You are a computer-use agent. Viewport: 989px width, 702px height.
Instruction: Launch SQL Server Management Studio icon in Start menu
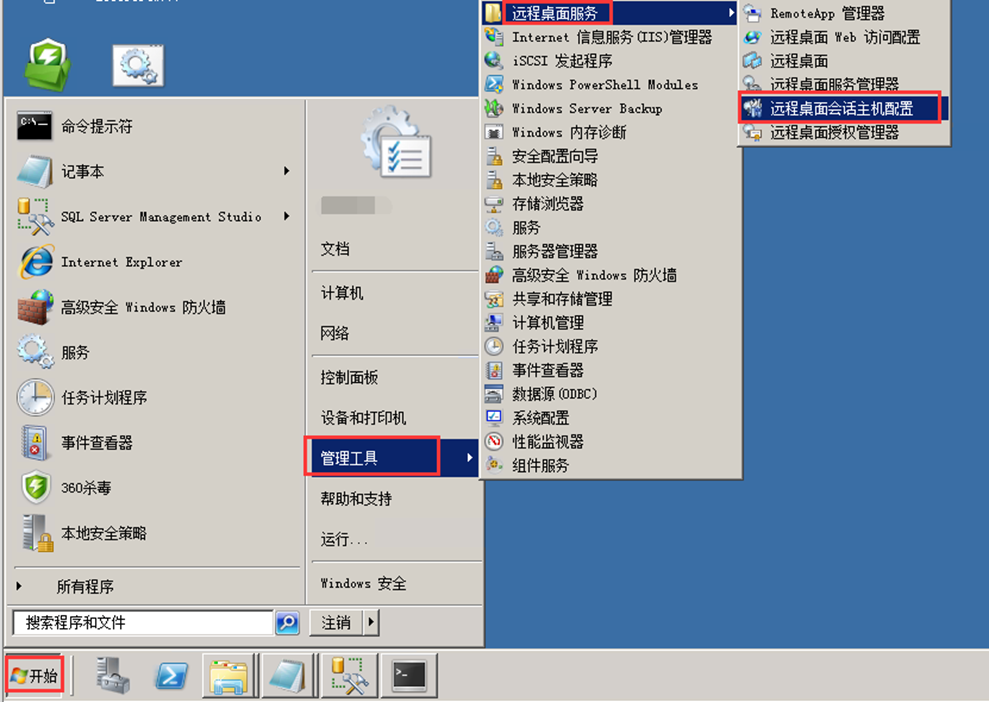[x=35, y=216]
